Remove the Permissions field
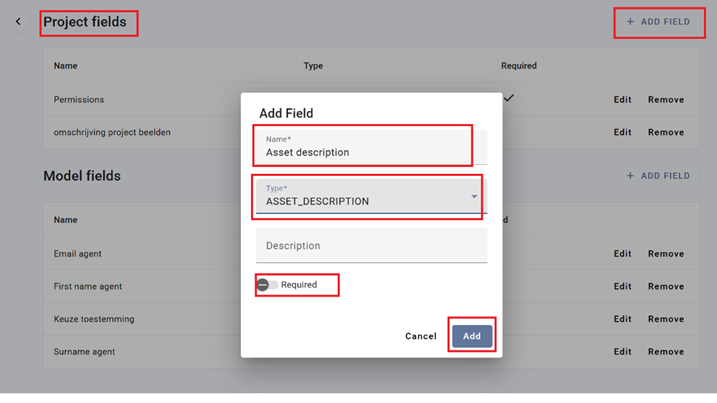717x403 pixels. click(666, 99)
